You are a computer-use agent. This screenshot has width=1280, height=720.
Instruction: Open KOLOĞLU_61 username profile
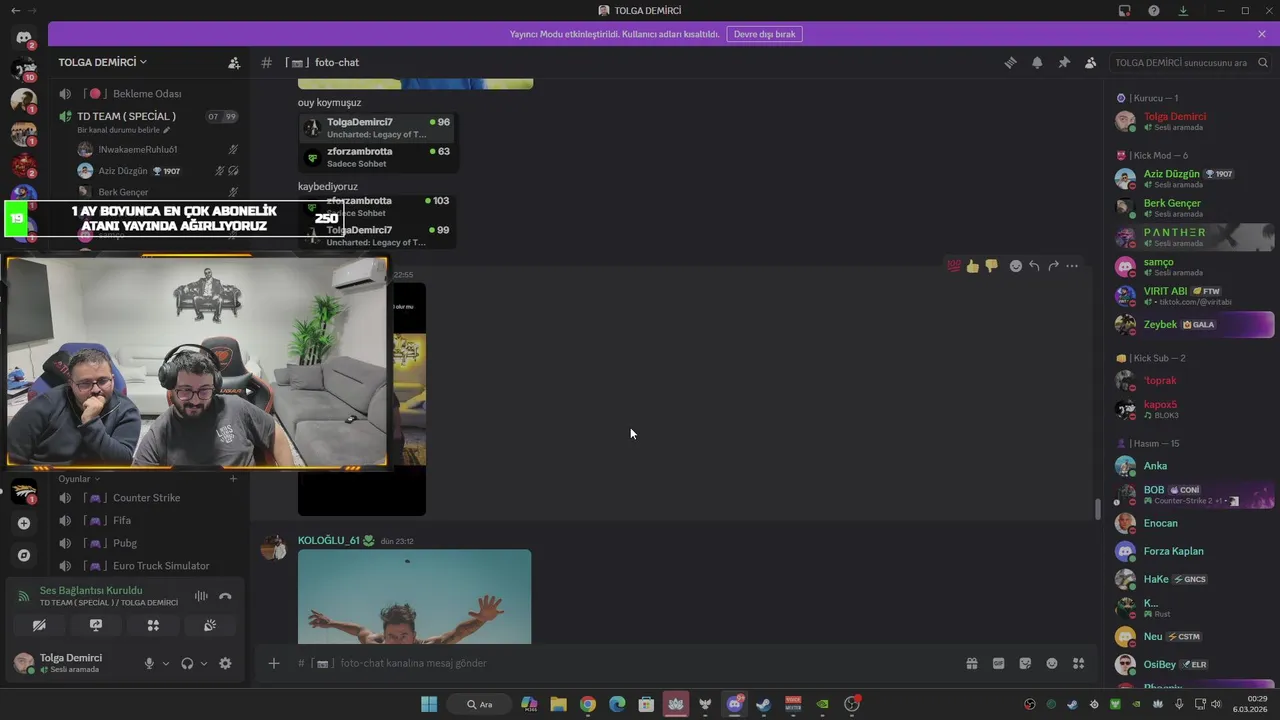pyautogui.click(x=327, y=541)
